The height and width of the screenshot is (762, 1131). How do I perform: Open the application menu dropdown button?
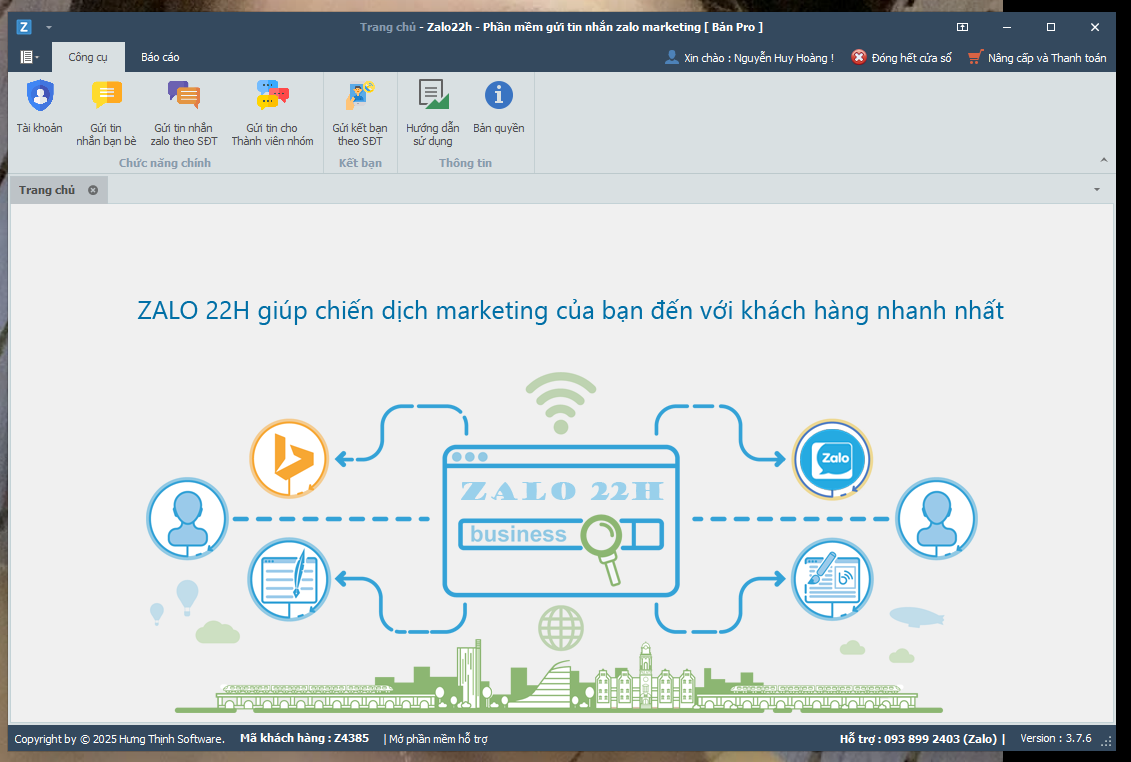(29, 57)
